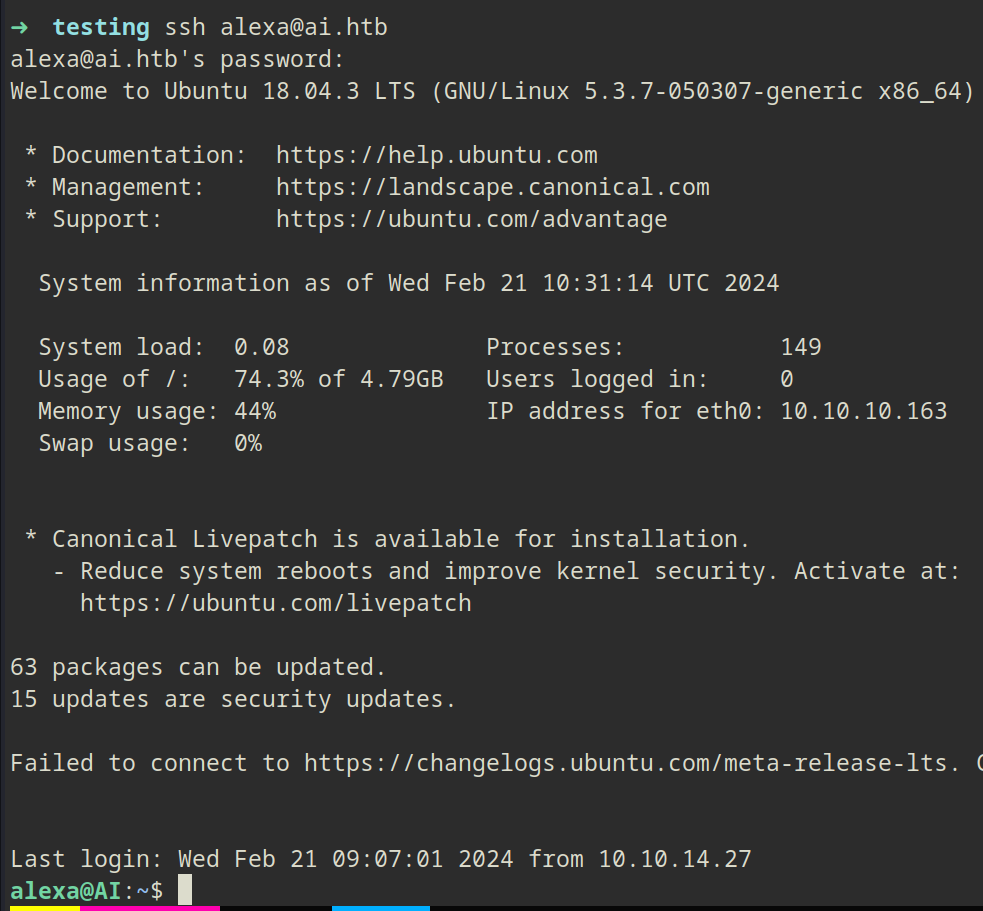983x911 pixels.
Task: Click the "testing" directory name in prompt
Action: click(101, 27)
